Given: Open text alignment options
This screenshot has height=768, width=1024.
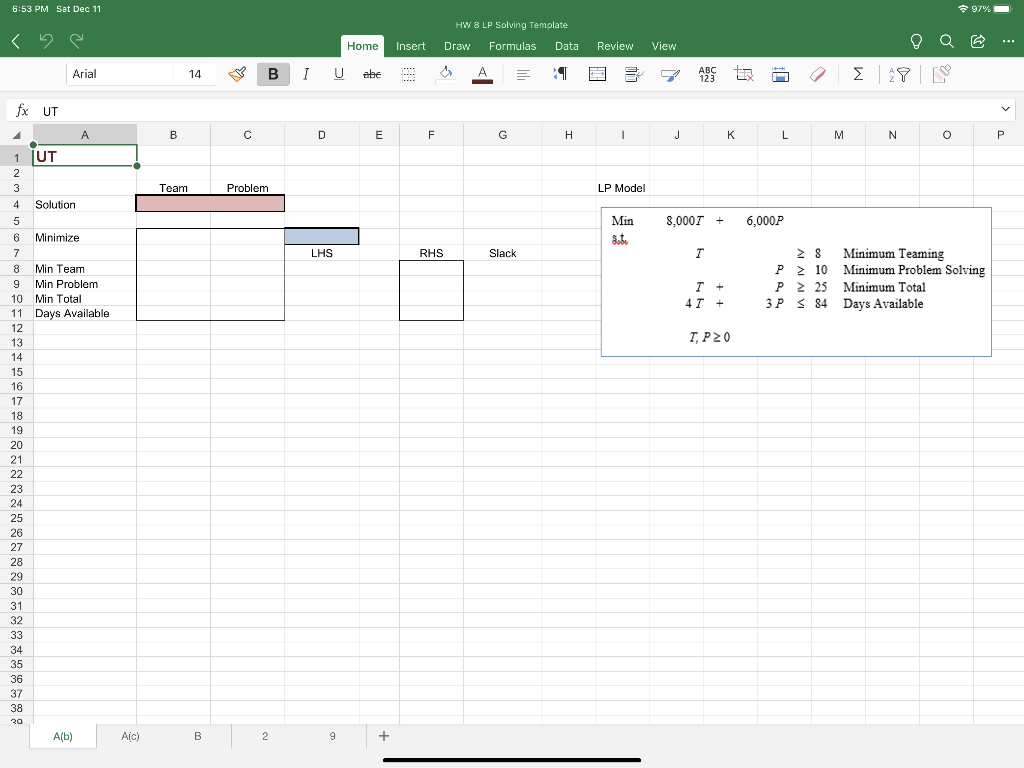Looking at the screenshot, I should pos(522,74).
